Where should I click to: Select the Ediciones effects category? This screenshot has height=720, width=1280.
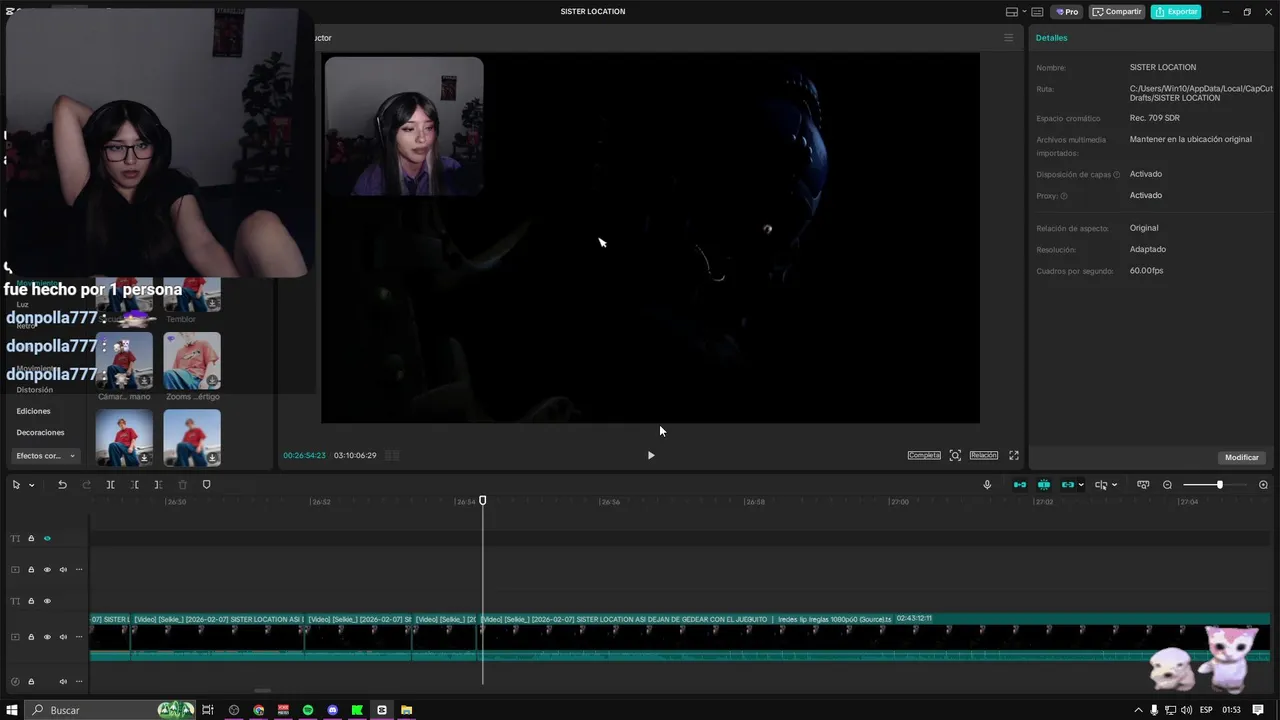(x=33, y=411)
